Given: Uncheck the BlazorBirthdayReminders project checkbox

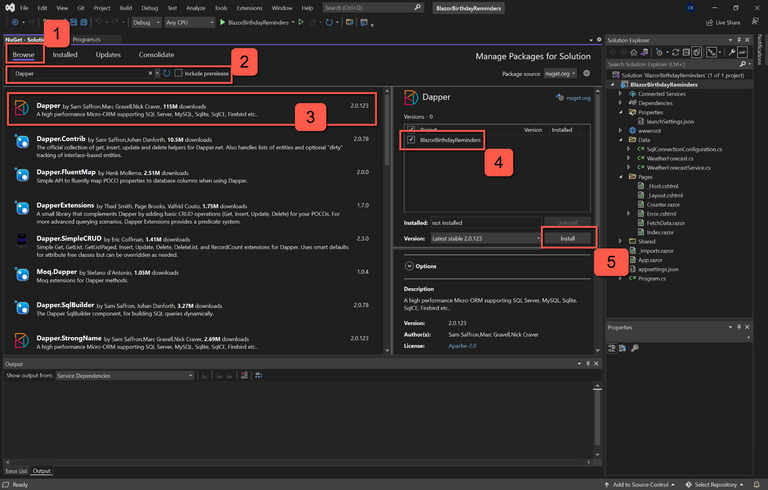Looking at the screenshot, I should pyautogui.click(x=411, y=141).
